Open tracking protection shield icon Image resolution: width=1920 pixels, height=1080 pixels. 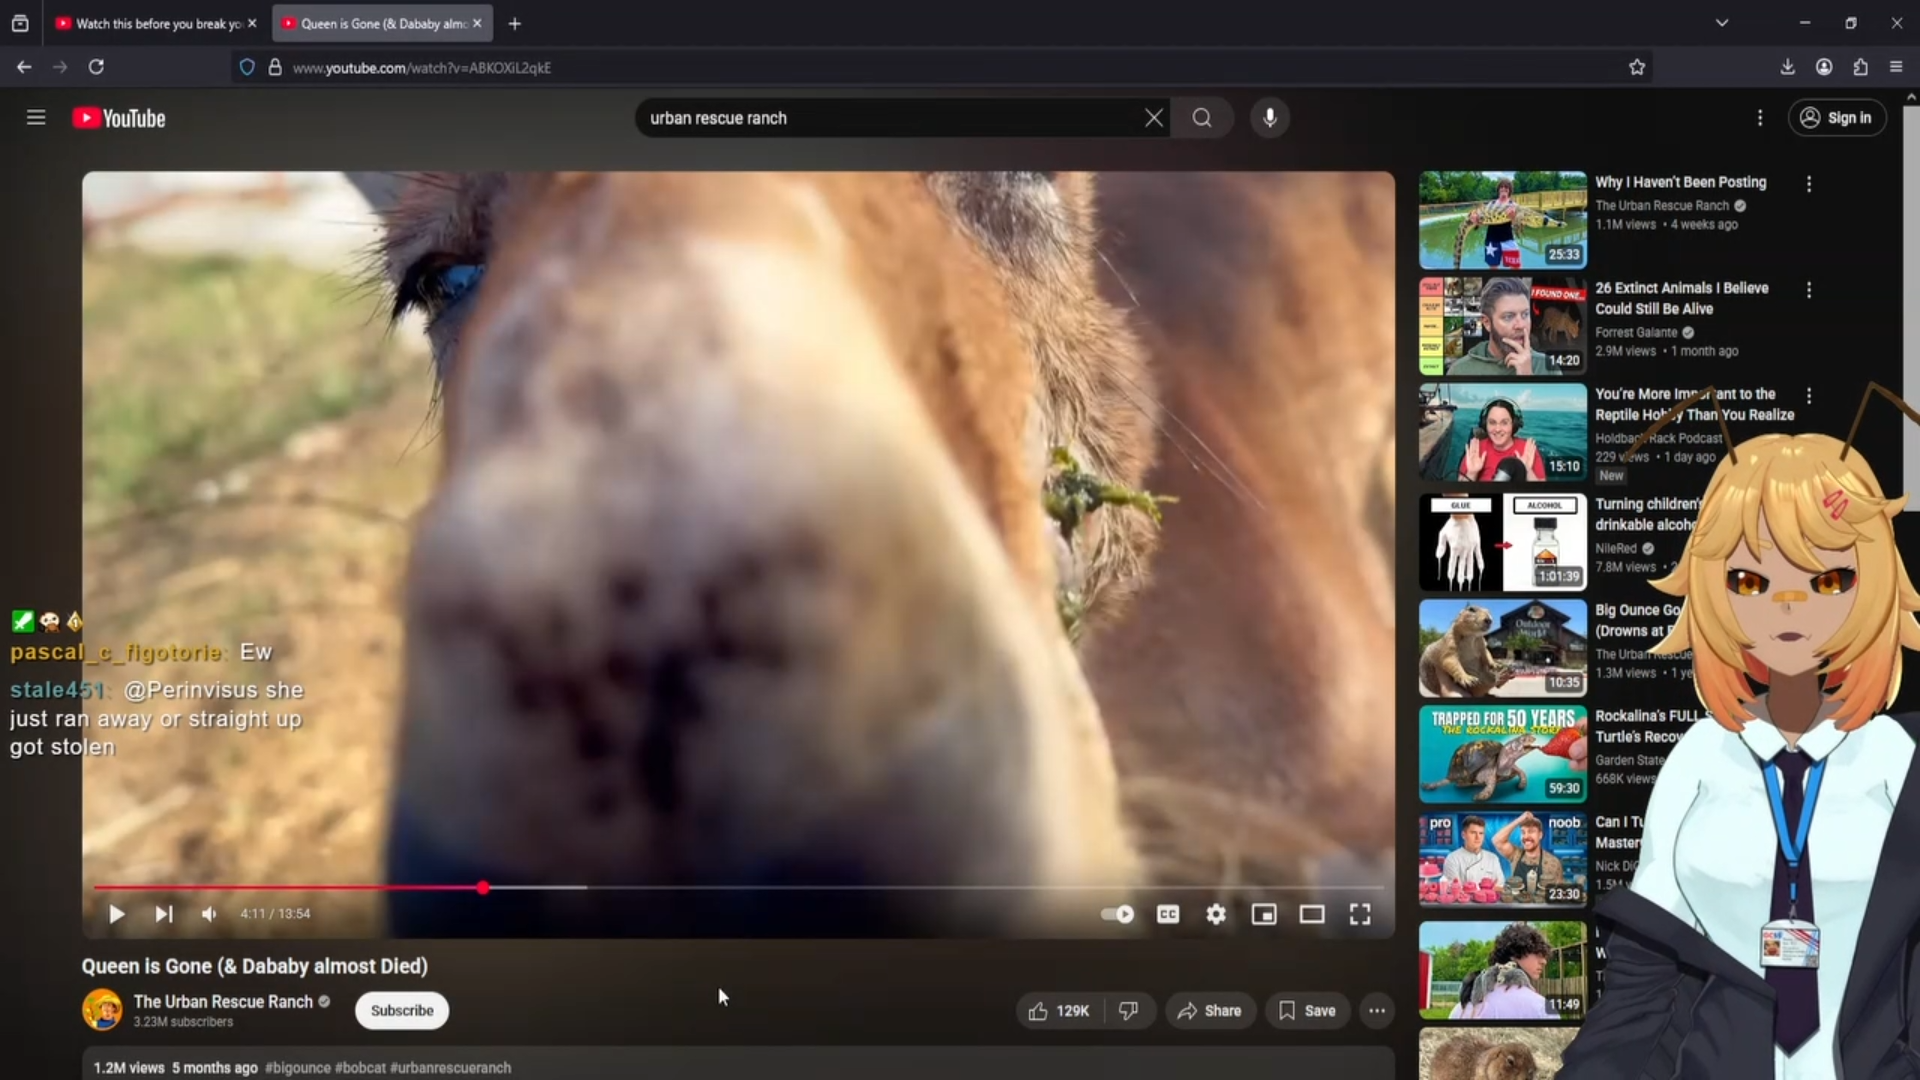pos(247,67)
